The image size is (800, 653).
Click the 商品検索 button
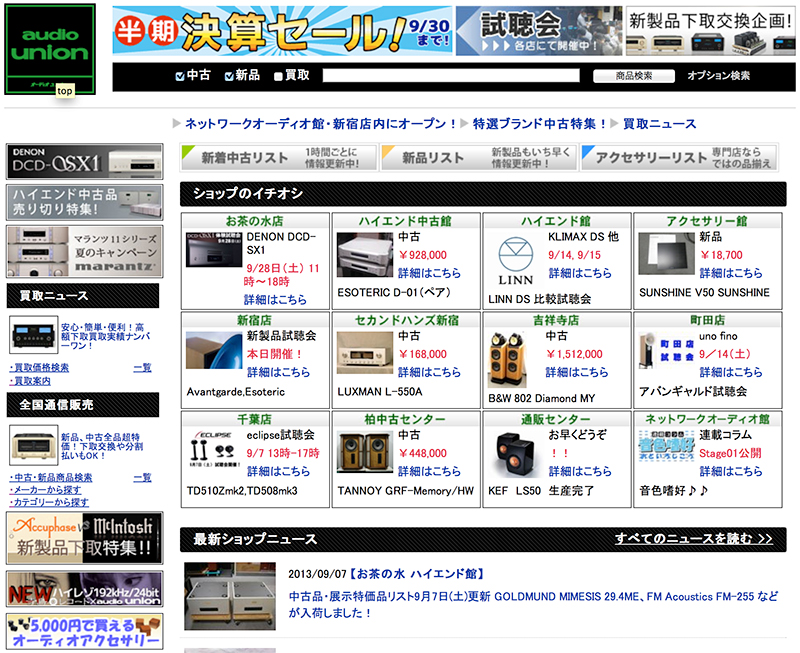click(x=634, y=76)
